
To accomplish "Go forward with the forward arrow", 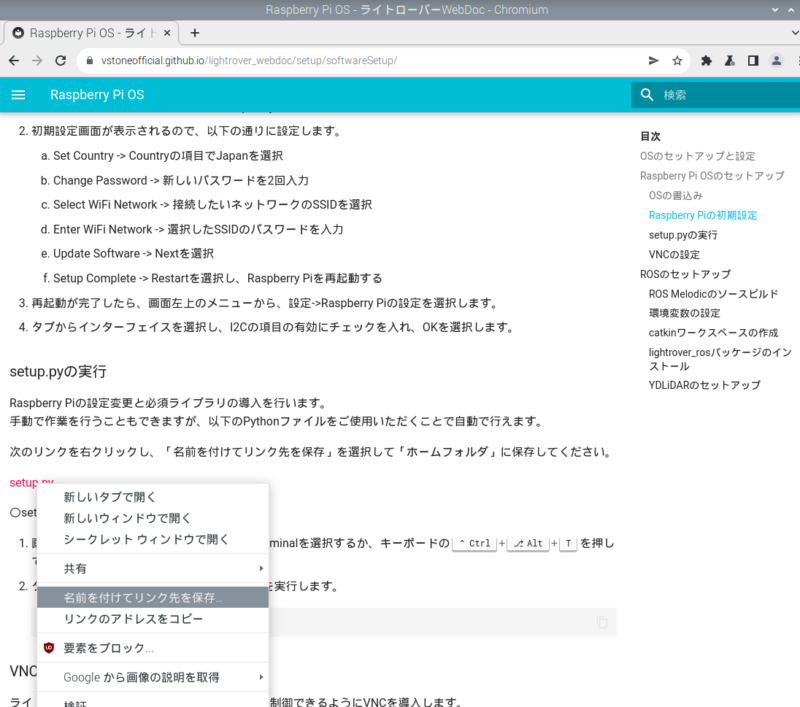I will pos(37,61).
